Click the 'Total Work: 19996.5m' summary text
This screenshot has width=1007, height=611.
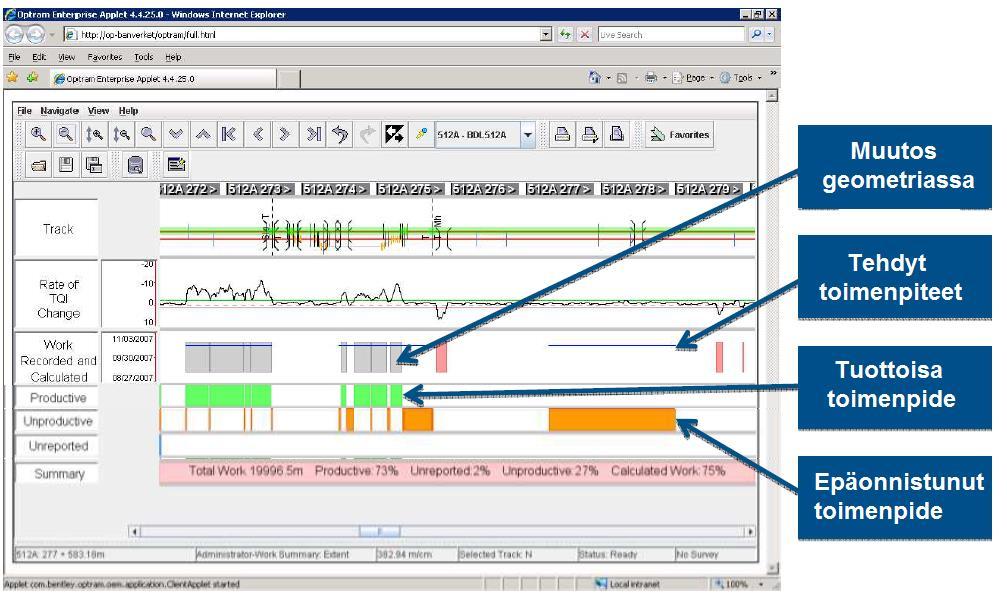(x=245, y=471)
